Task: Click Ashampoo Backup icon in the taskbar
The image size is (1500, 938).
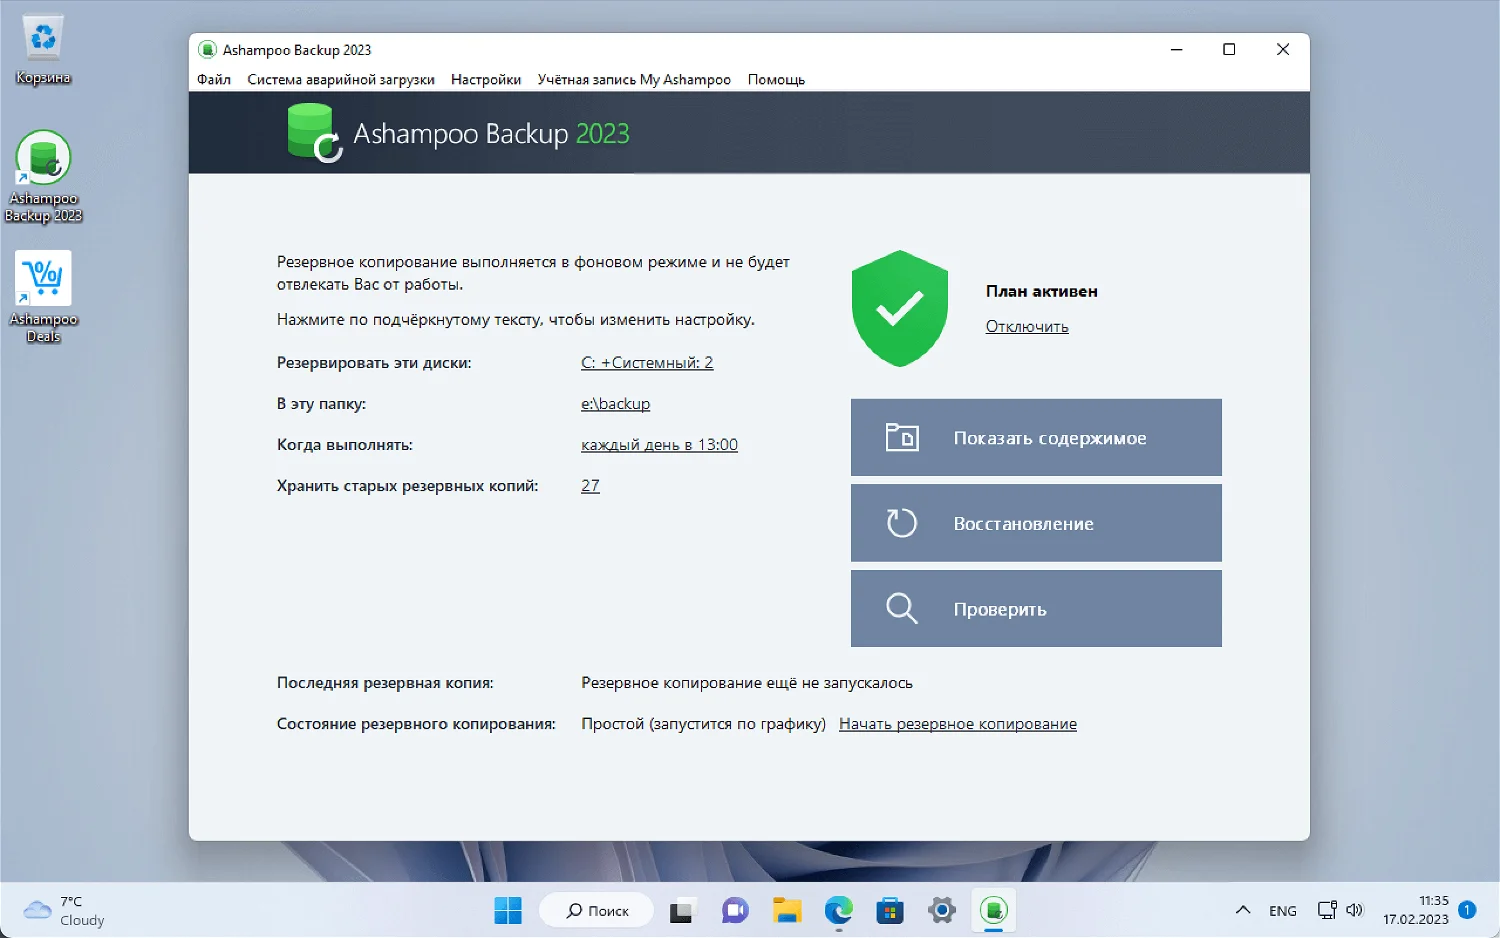Action: (993, 910)
